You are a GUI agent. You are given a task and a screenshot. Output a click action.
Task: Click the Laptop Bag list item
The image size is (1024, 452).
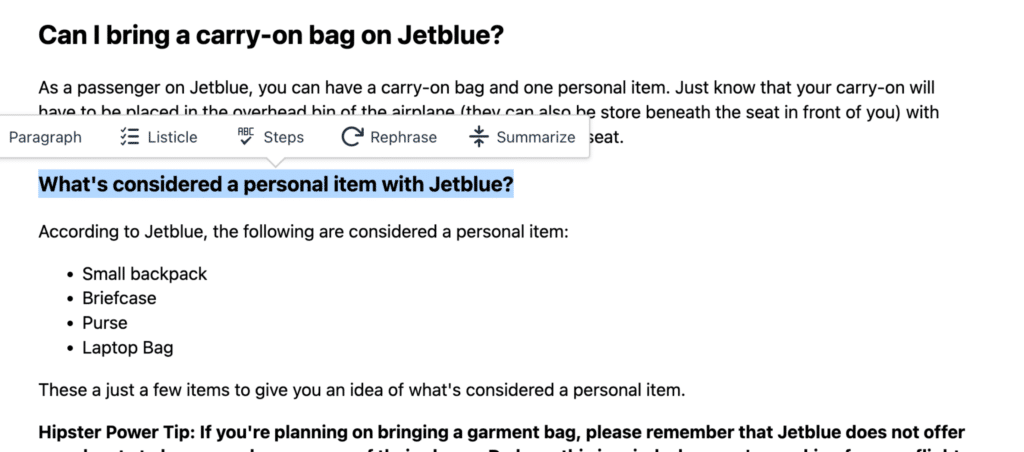(127, 348)
